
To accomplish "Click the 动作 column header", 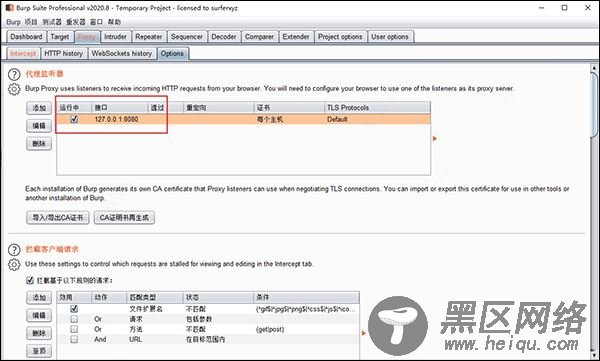I will (x=109, y=297).
